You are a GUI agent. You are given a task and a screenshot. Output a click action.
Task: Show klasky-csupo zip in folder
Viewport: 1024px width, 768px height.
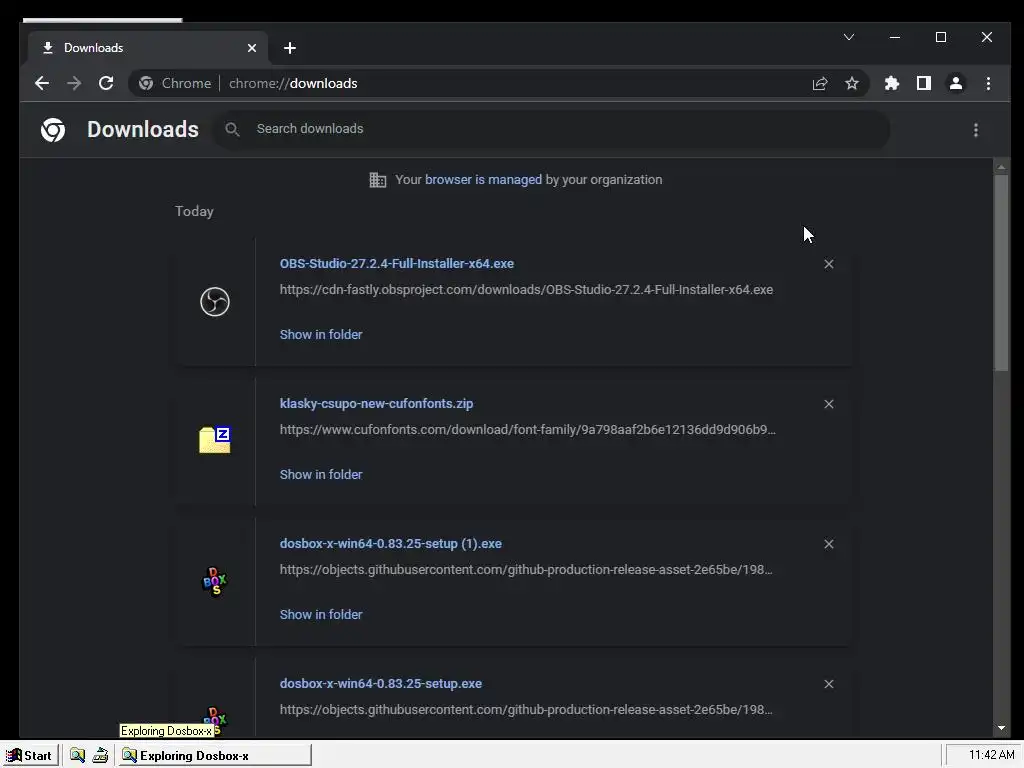pyautogui.click(x=321, y=475)
